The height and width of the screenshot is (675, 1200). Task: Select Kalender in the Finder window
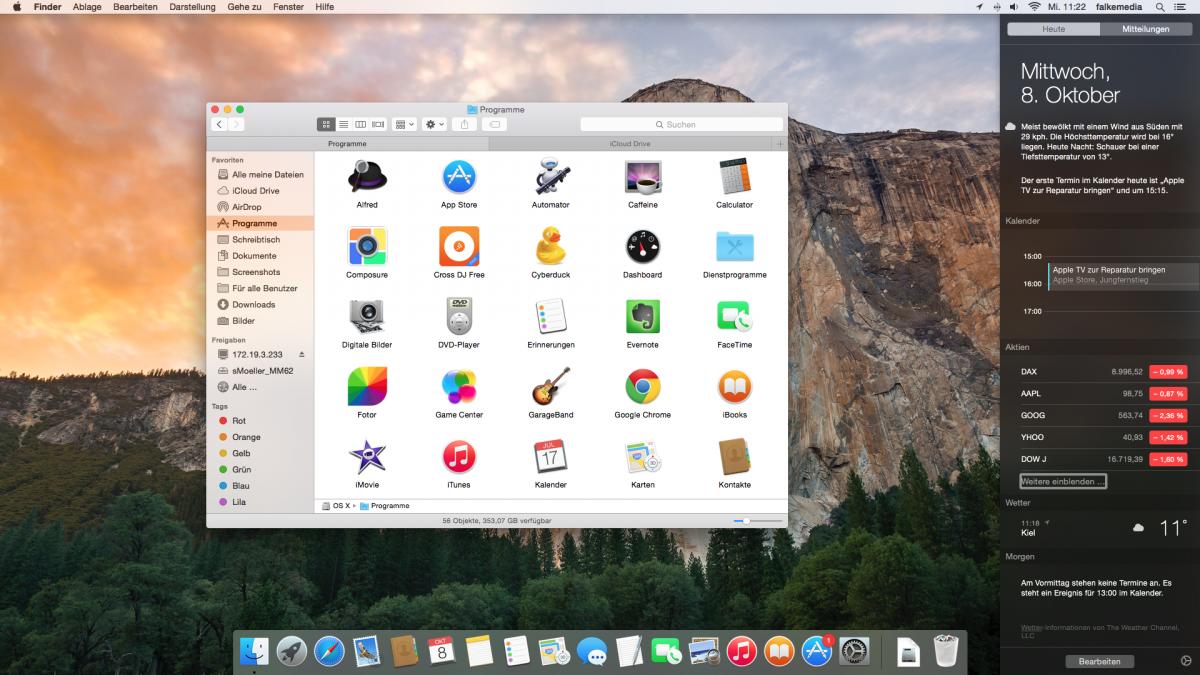[551, 457]
